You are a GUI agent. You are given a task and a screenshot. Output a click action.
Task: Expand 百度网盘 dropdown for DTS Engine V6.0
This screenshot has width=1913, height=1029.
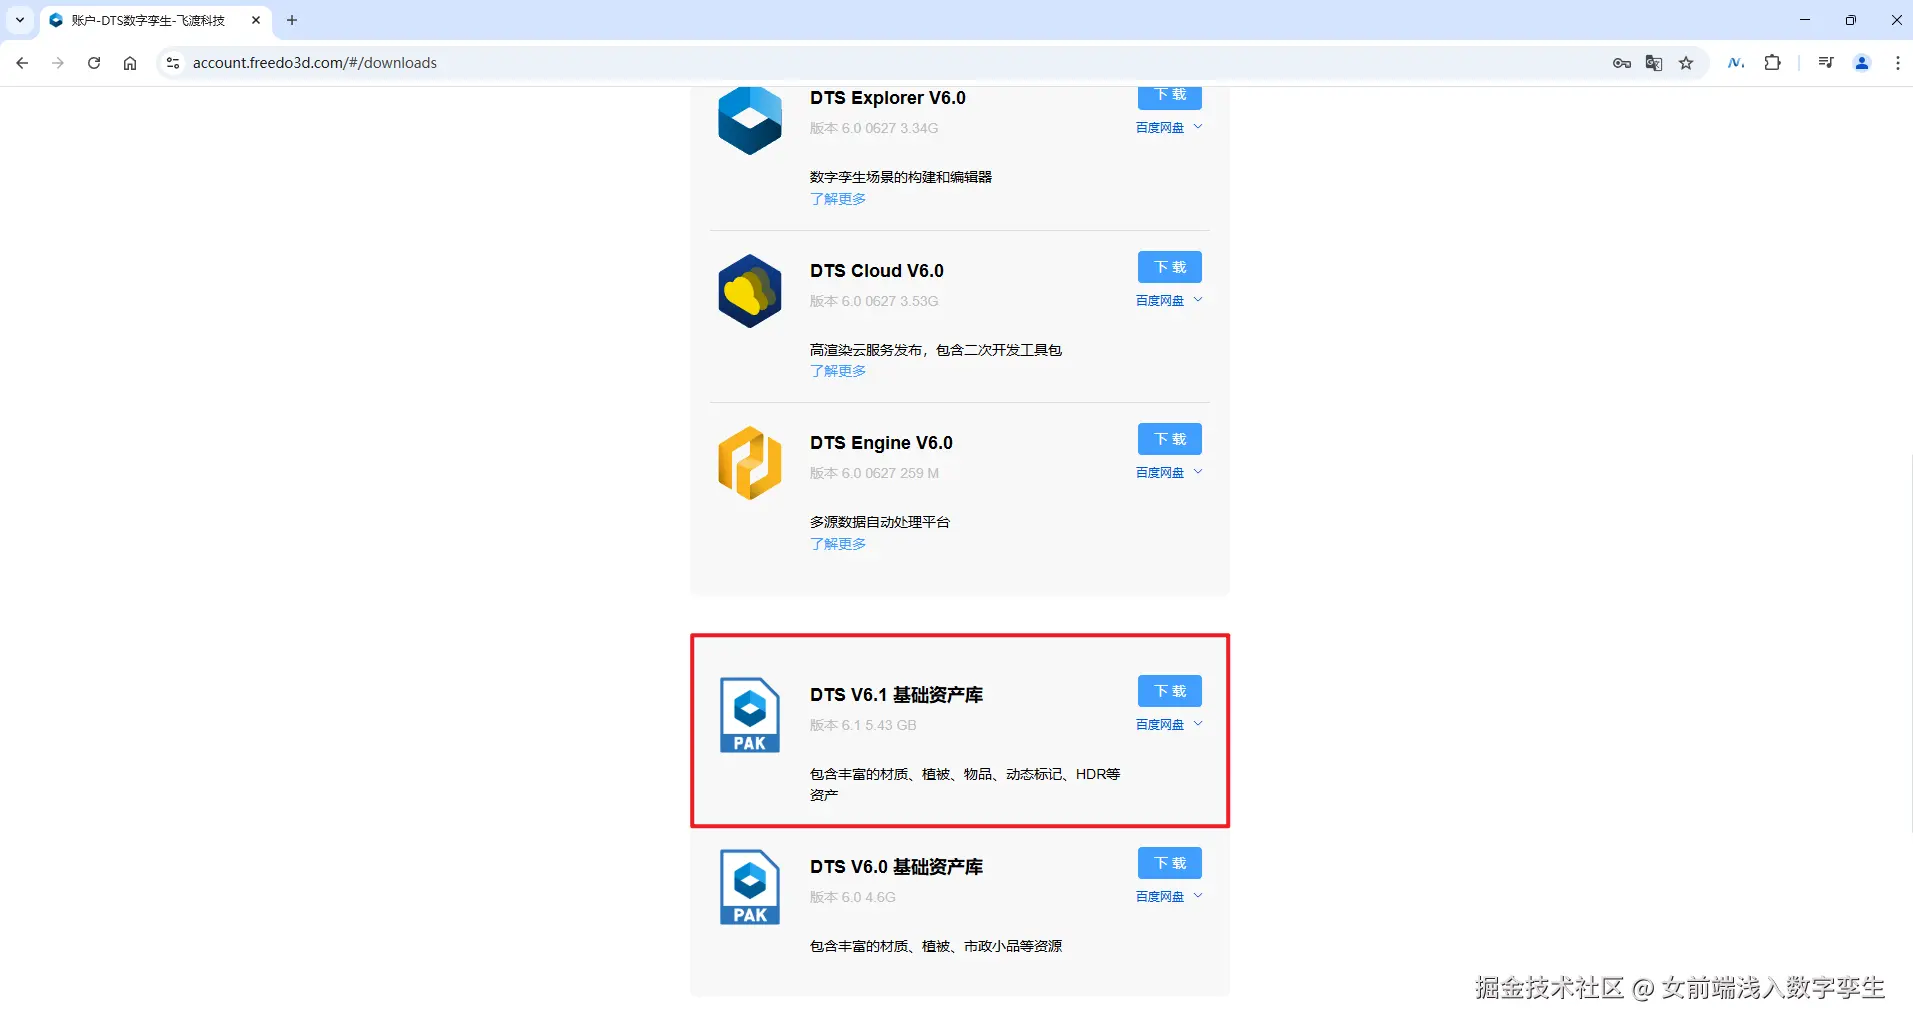[x=1169, y=473]
